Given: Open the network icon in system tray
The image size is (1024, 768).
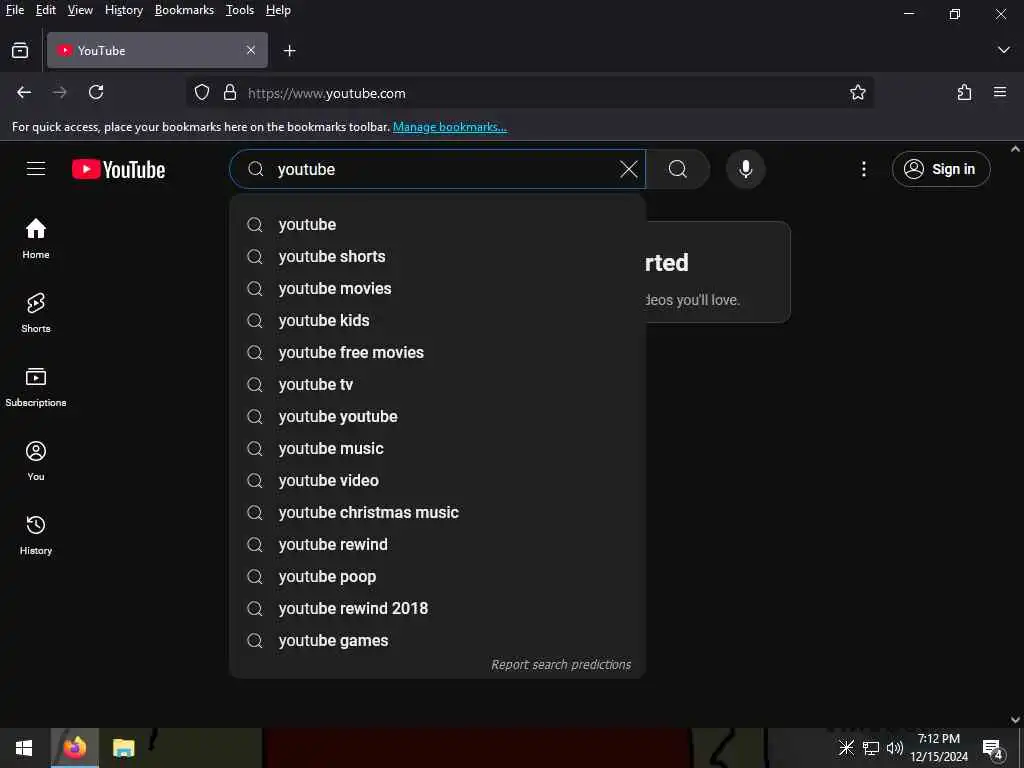Looking at the screenshot, I should [x=871, y=748].
